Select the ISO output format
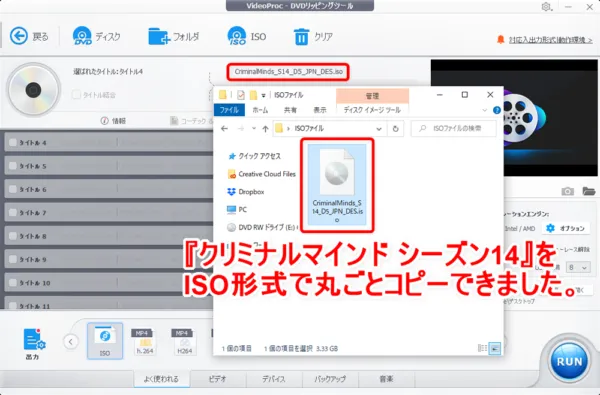Viewport: 600px width, 395px height. (x=105, y=341)
